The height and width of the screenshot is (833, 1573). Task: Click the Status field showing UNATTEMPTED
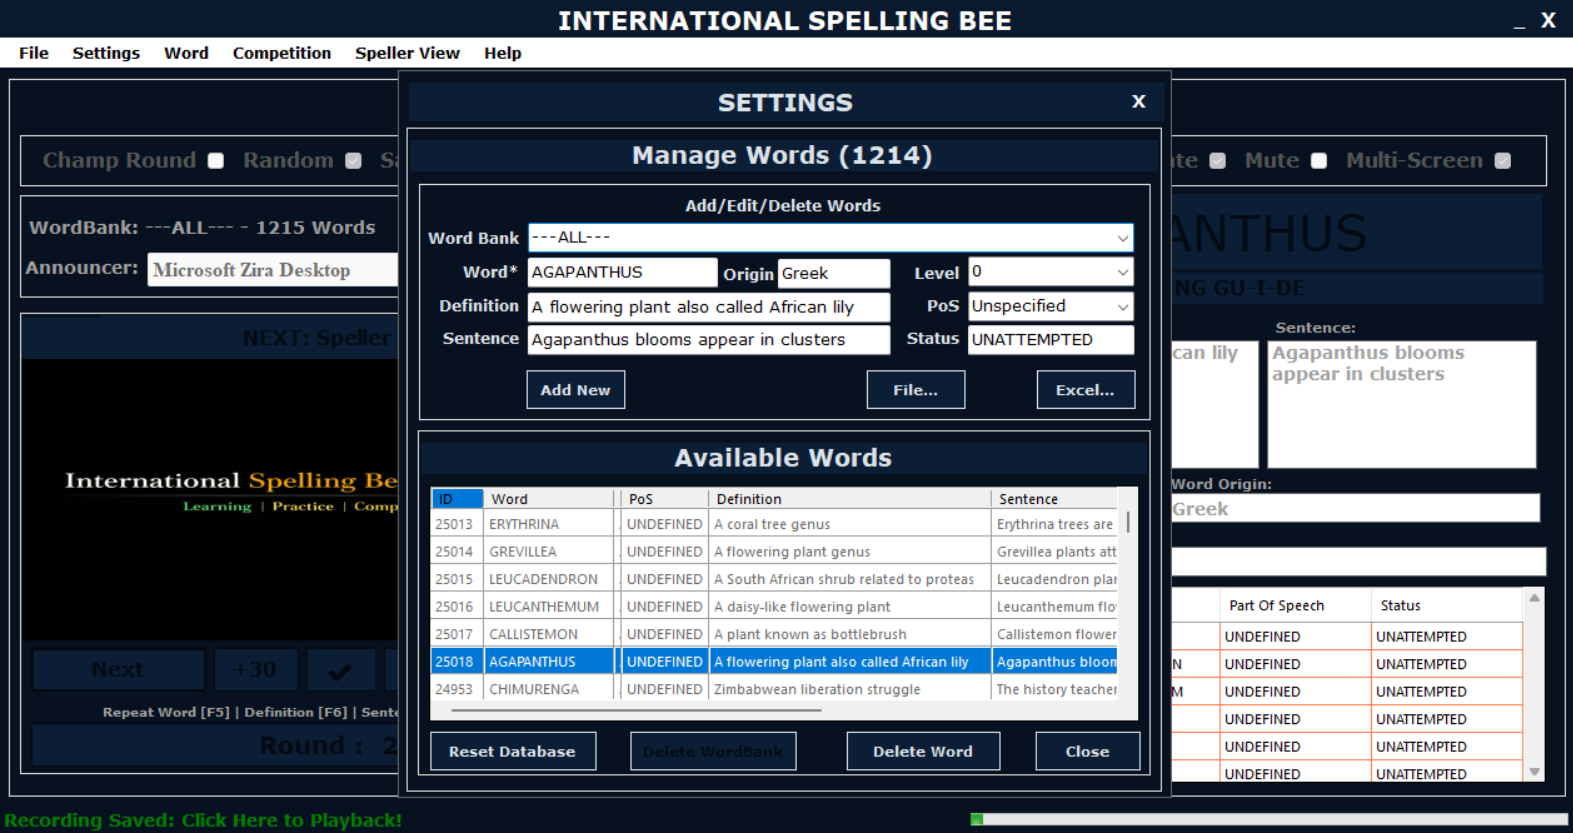(1051, 340)
